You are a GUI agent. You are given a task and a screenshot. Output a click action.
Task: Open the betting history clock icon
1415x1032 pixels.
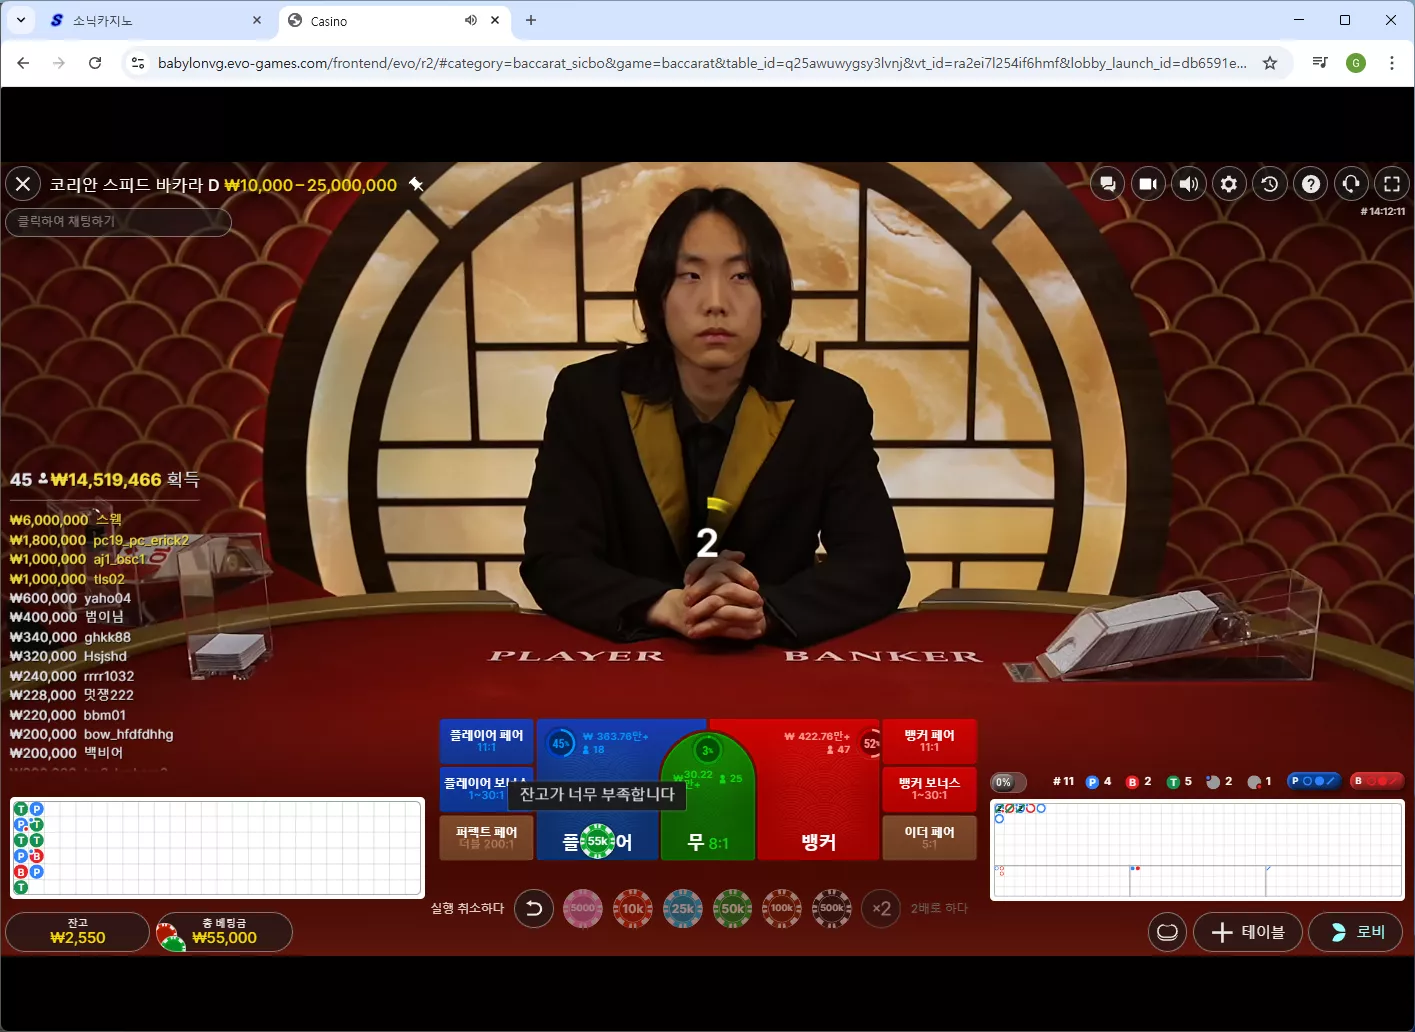(1270, 184)
